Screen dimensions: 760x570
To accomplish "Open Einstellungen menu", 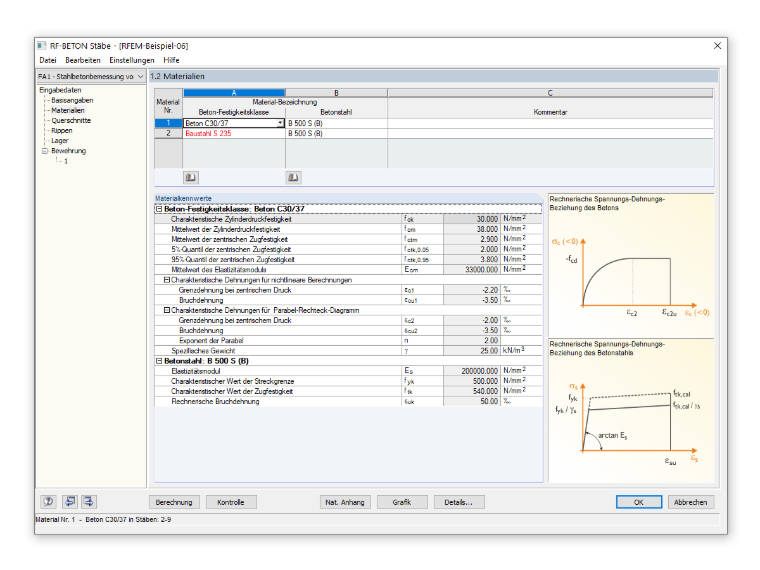I will (x=131, y=60).
